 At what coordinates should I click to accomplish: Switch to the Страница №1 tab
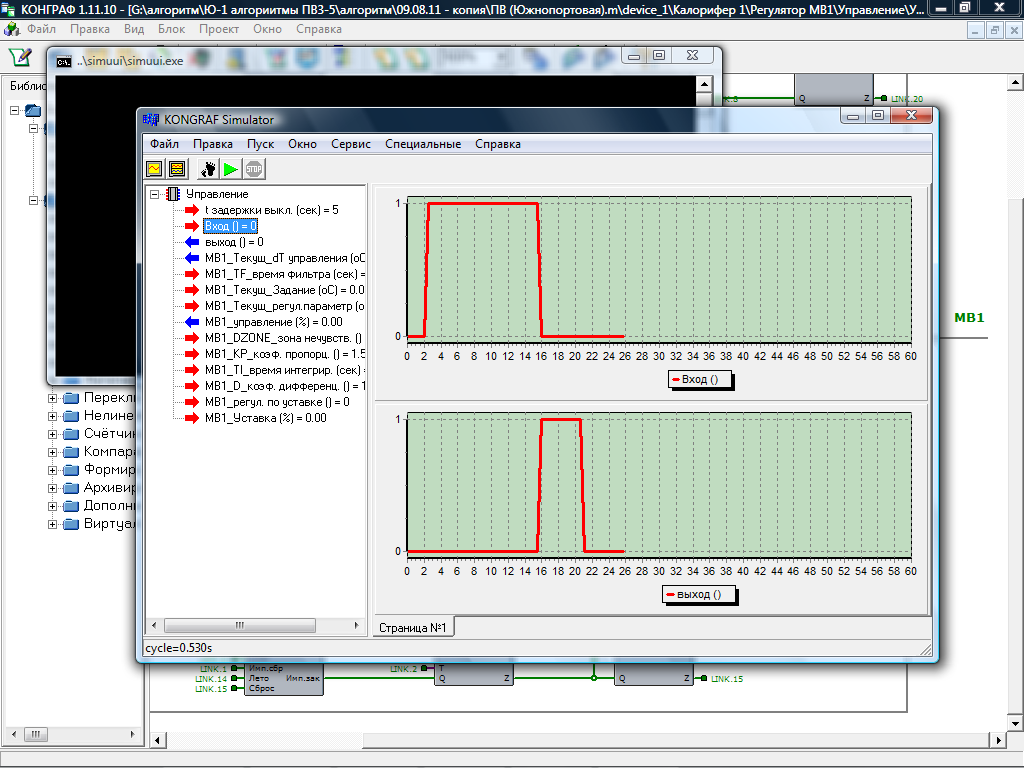pyautogui.click(x=413, y=628)
